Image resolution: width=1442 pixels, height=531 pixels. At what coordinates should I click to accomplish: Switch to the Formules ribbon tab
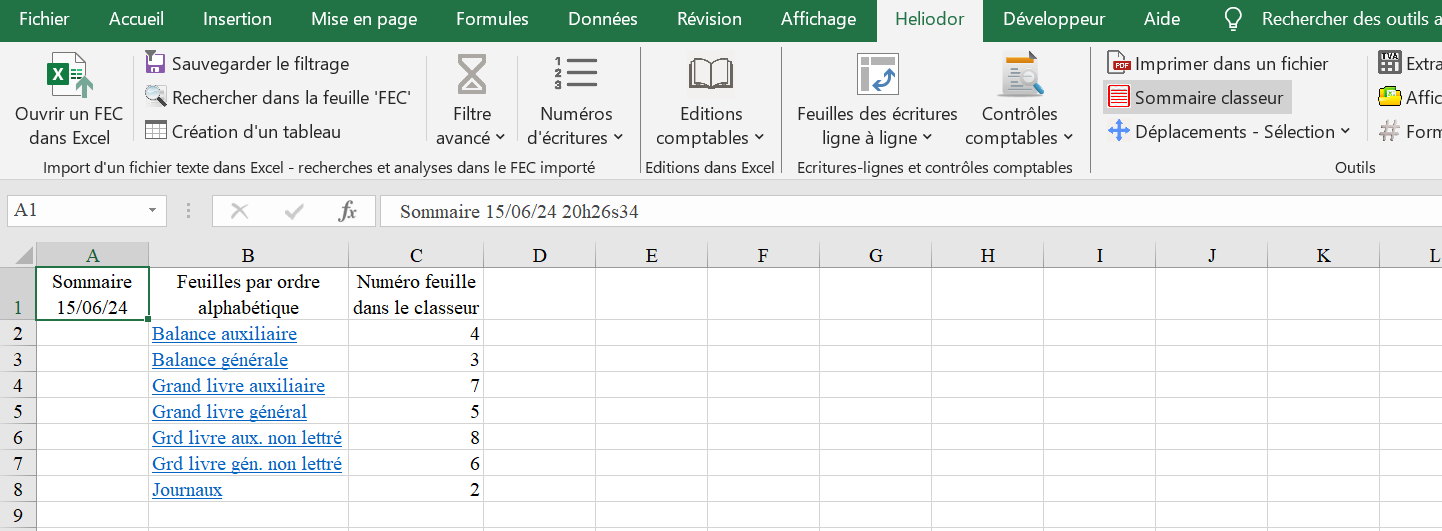pos(492,19)
